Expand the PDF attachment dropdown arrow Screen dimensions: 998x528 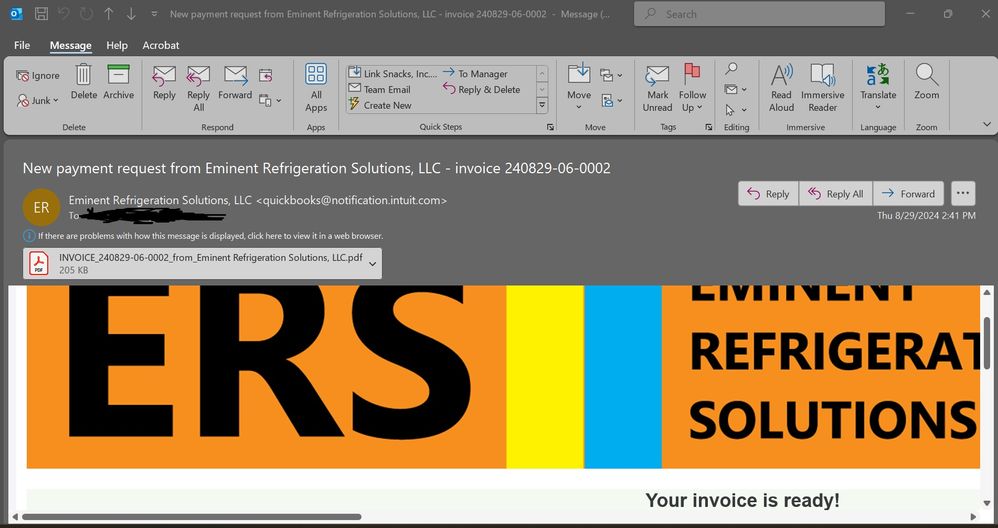[373, 263]
